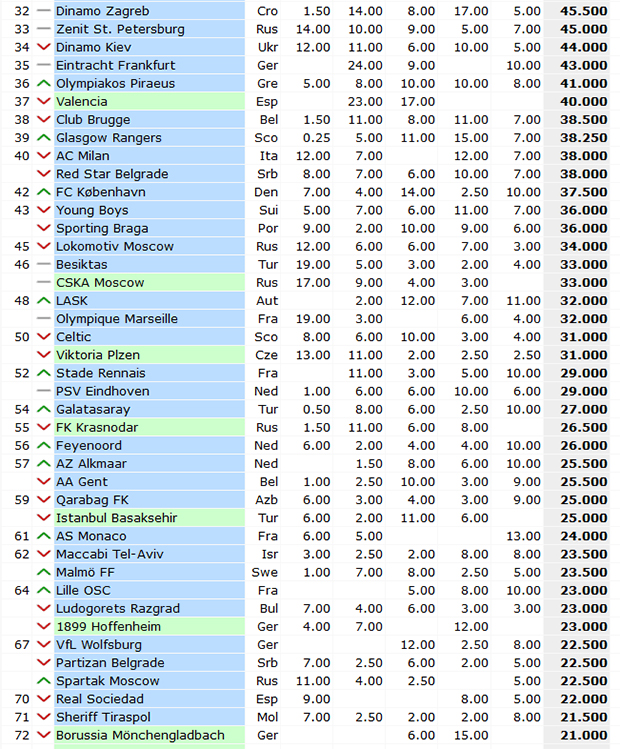620x749 pixels.
Task: Click the up arrow beside AS Monaco
Action: pyautogui.click(x=43, y=536)
